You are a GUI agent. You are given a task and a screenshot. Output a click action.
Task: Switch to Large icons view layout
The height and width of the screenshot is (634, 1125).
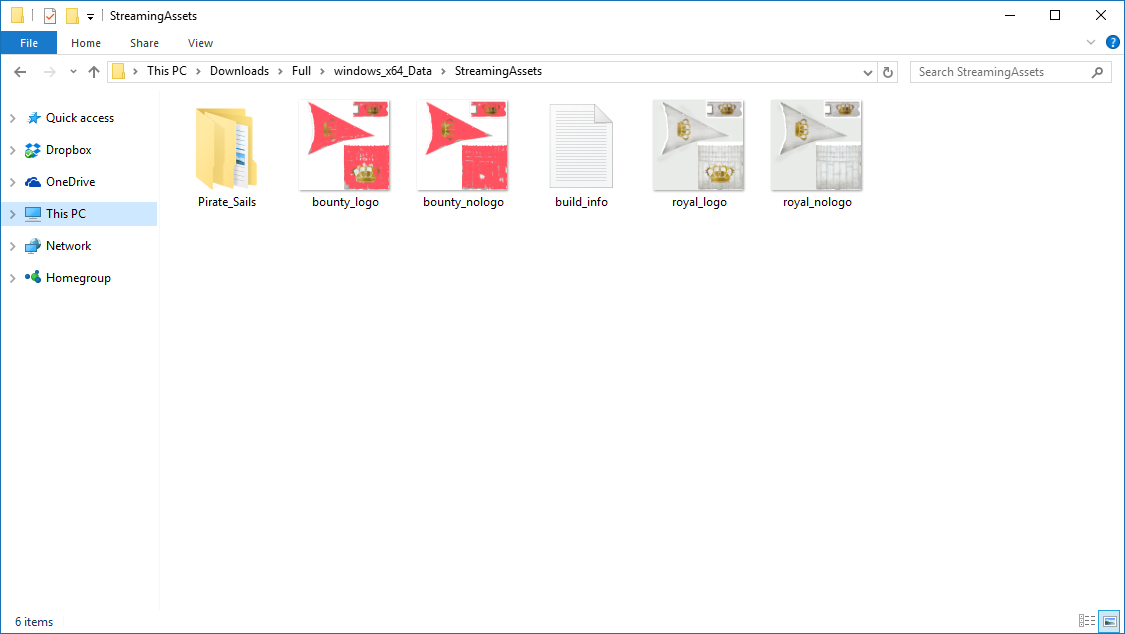(x=1109, y=621)
